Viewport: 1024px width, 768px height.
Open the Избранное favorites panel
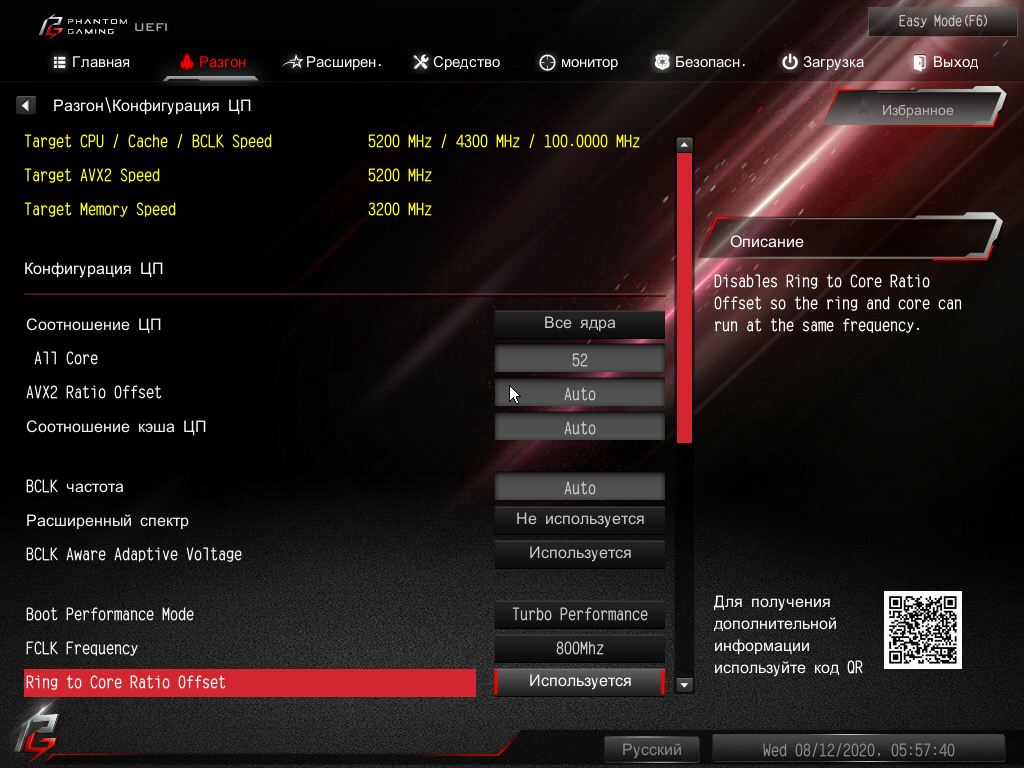tap(917, 110)
